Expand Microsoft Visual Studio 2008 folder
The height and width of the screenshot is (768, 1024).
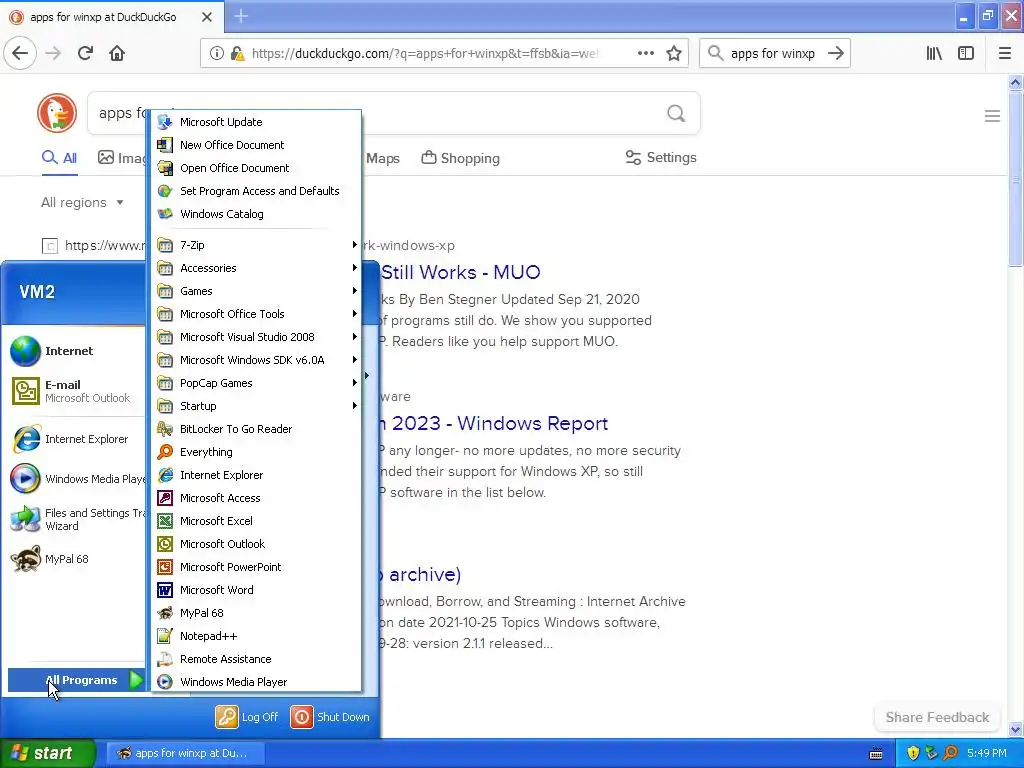point(256,337)
